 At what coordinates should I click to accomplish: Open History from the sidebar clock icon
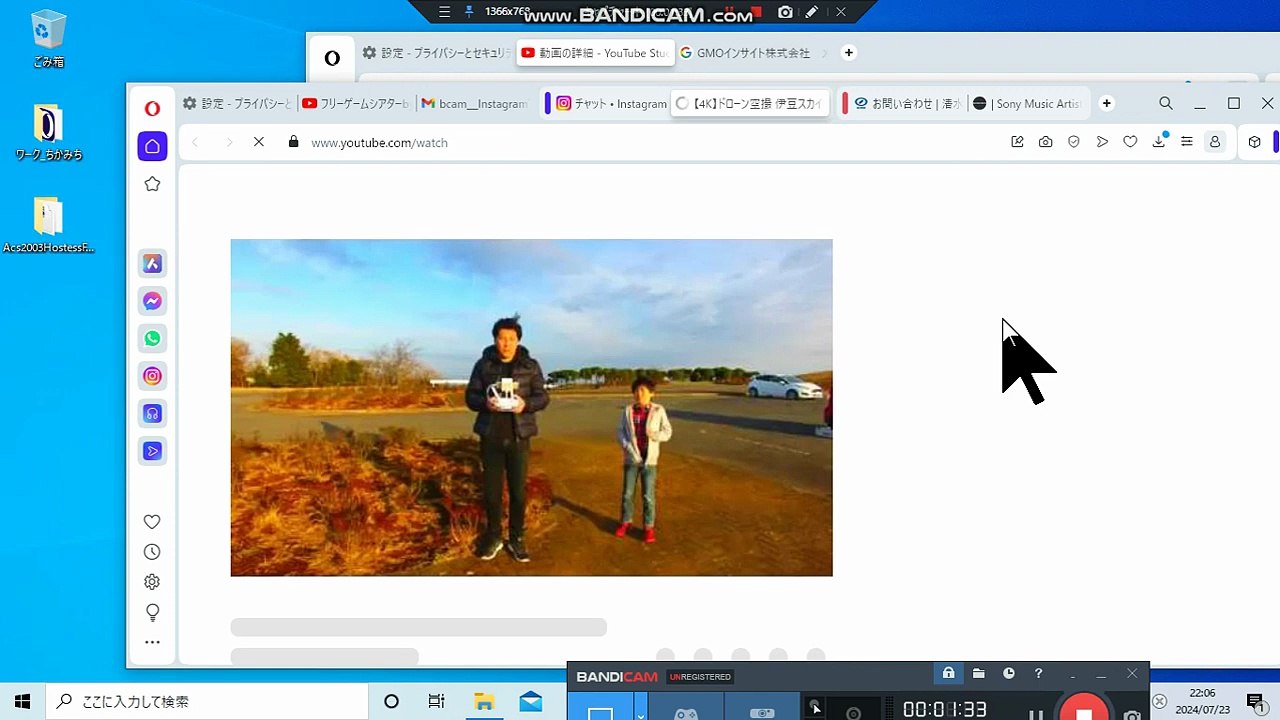click(152, 552)
